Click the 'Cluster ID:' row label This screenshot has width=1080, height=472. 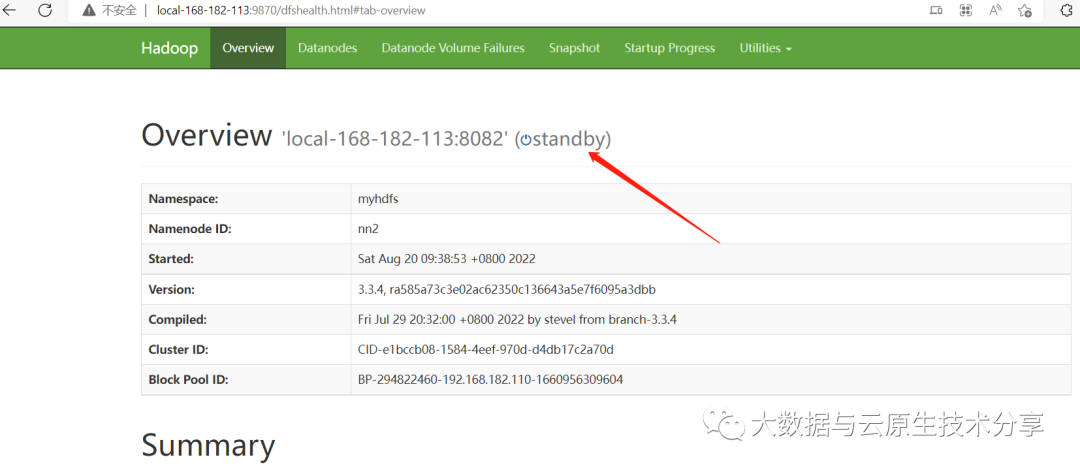178,350
